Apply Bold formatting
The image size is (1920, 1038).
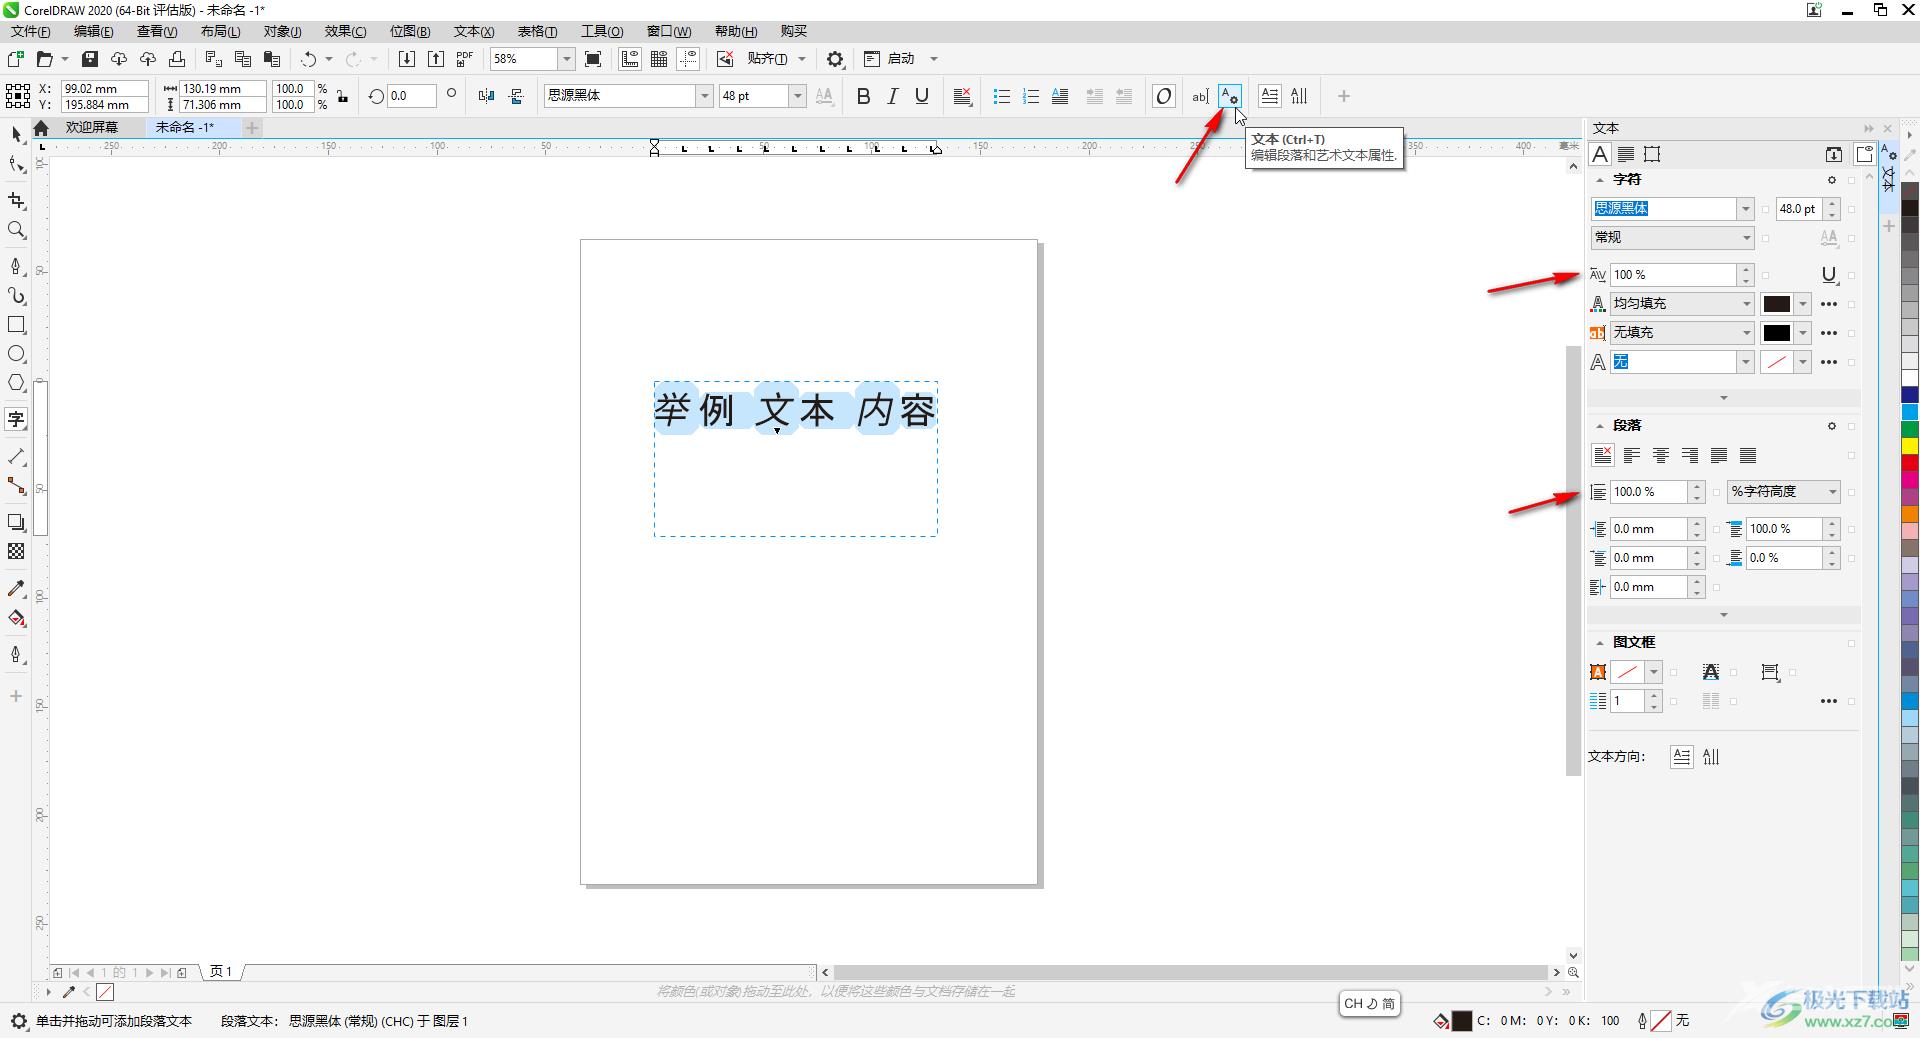864,96
